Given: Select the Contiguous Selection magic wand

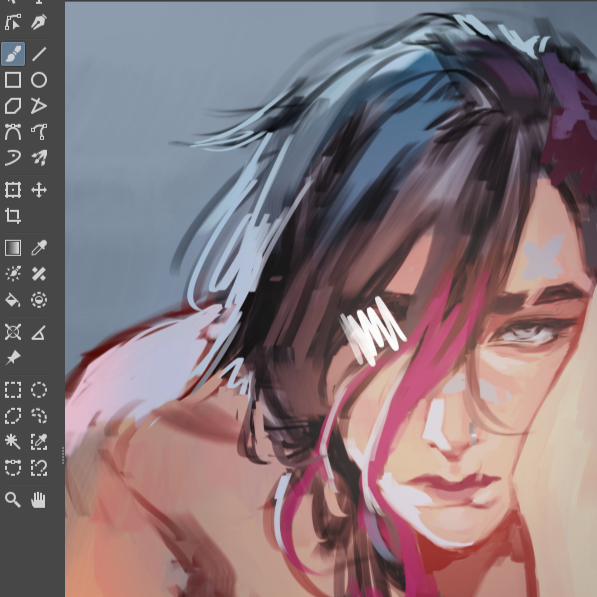Looking at the screenshot, I should click(13, 442).
